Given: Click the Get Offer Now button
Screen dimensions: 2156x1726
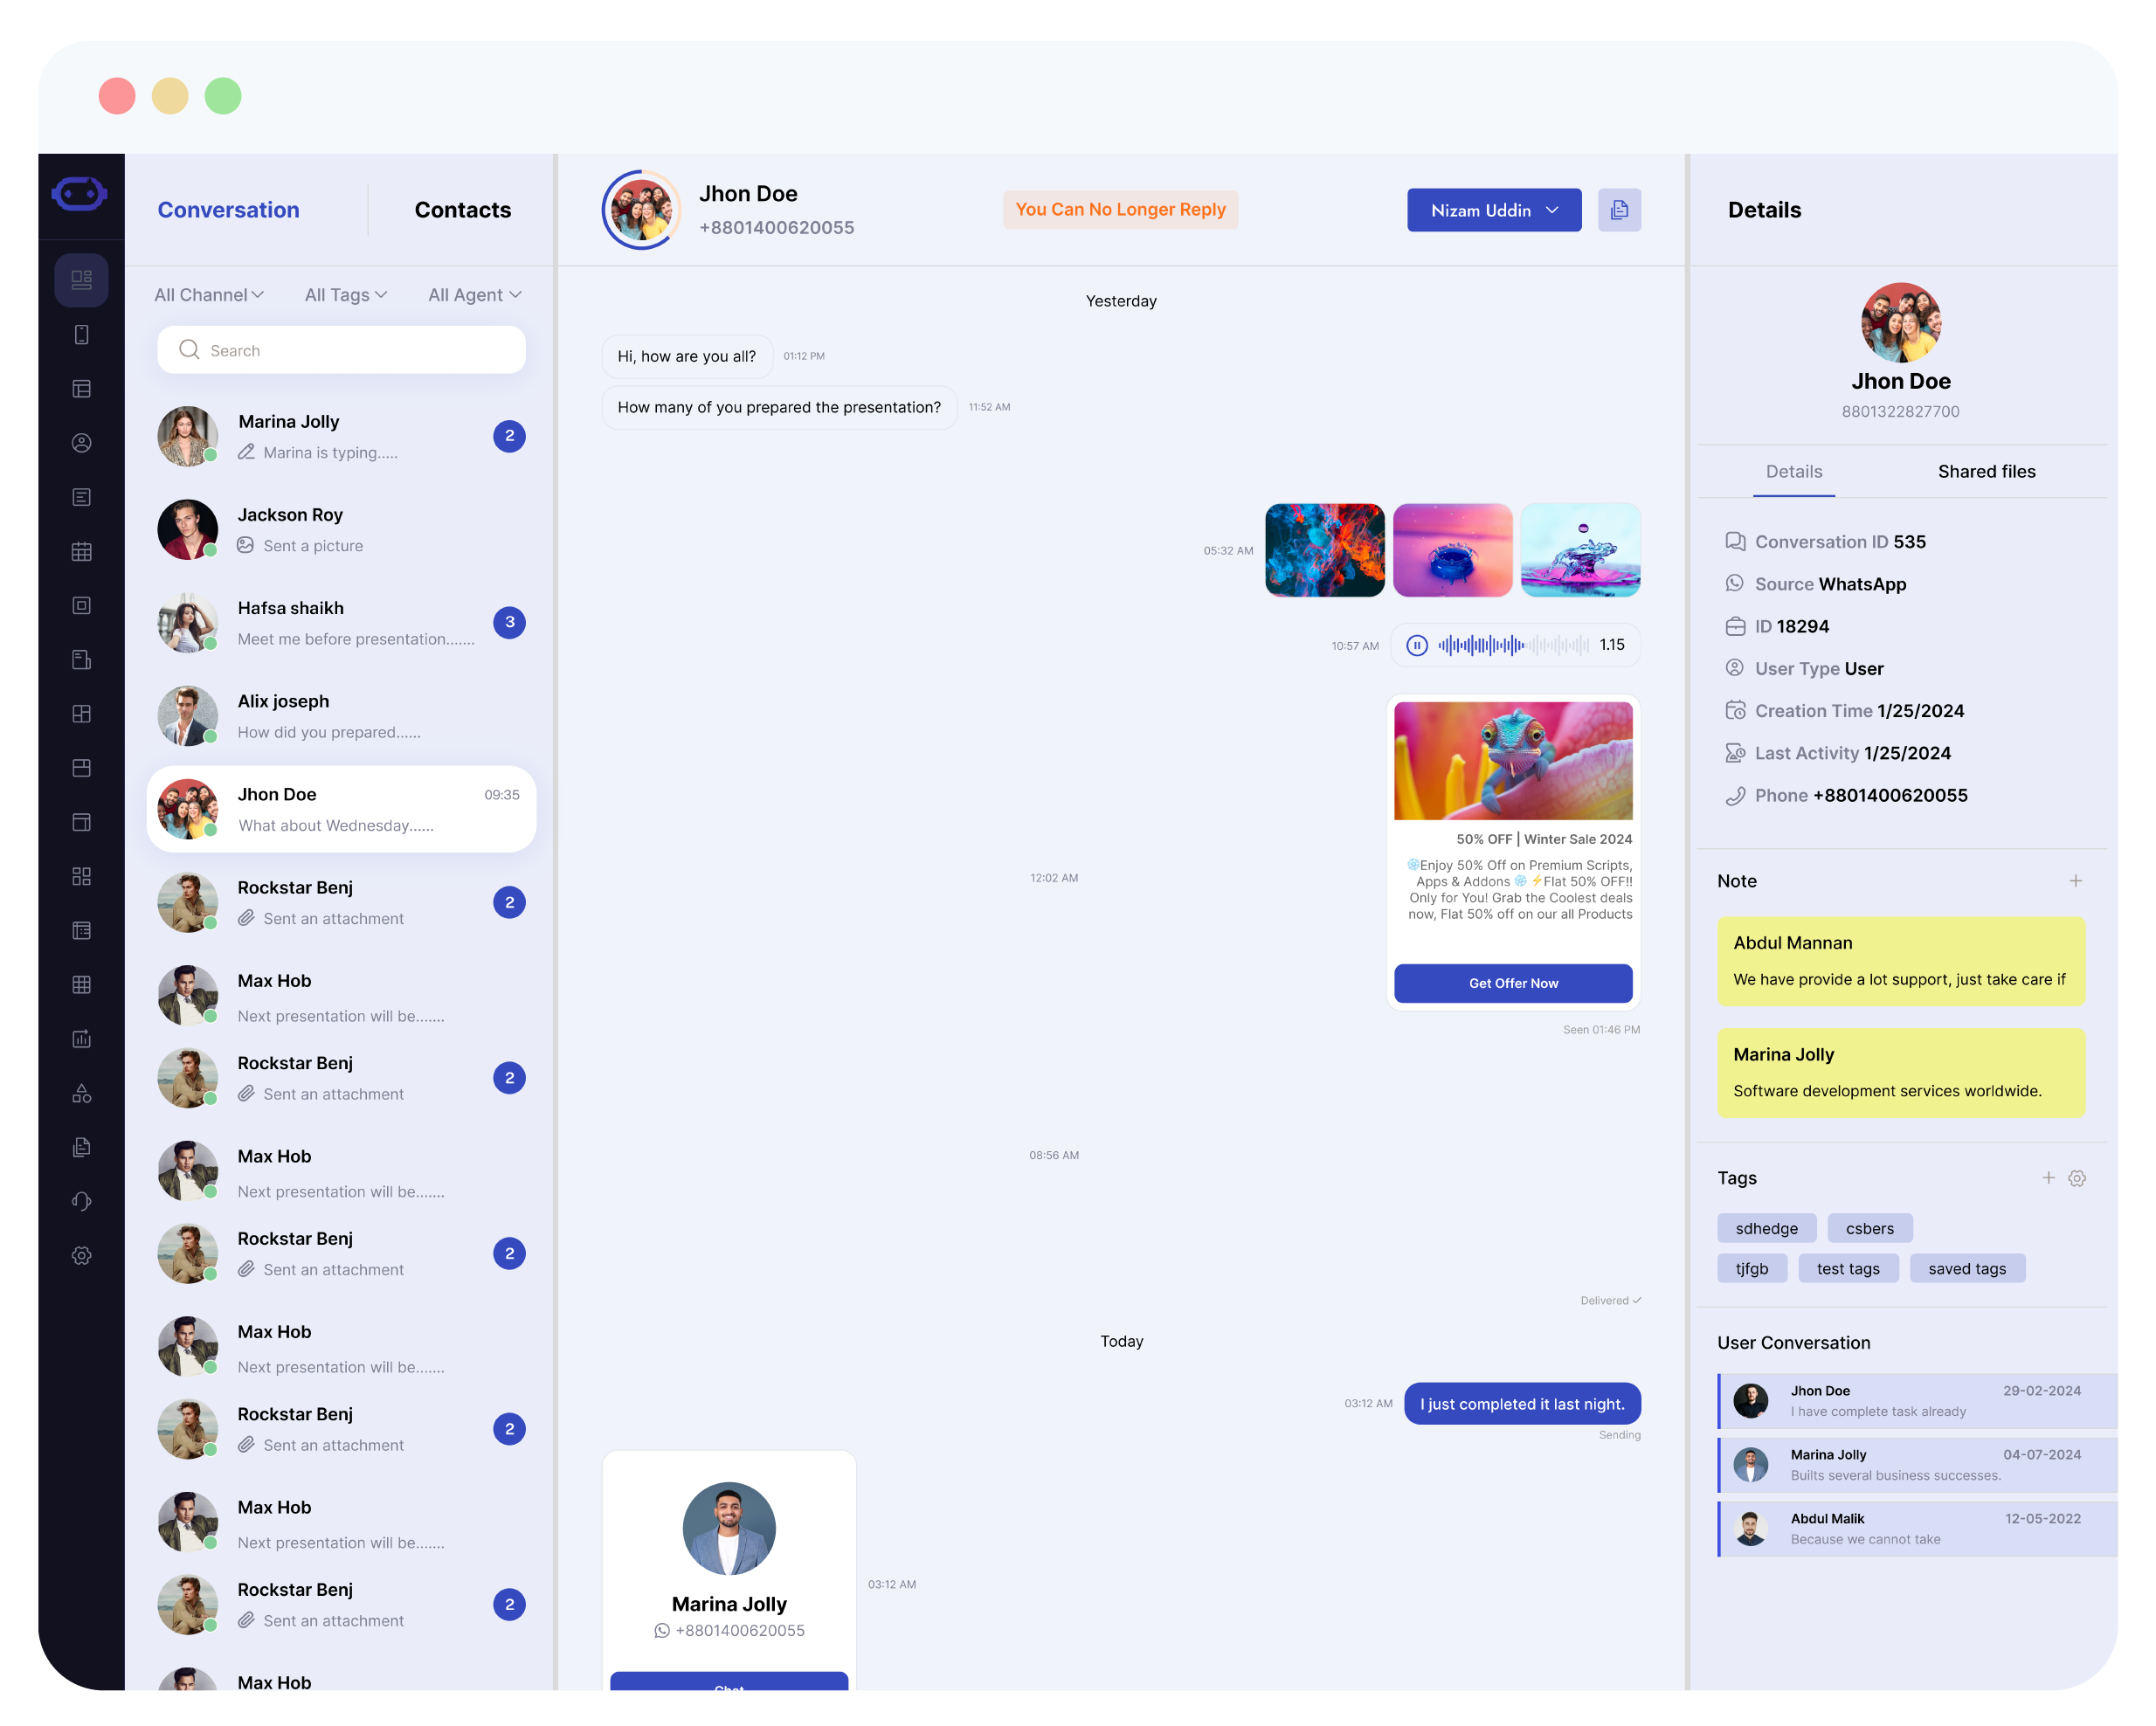Looking at the screenshot, I should click(x=1513, y=983).
